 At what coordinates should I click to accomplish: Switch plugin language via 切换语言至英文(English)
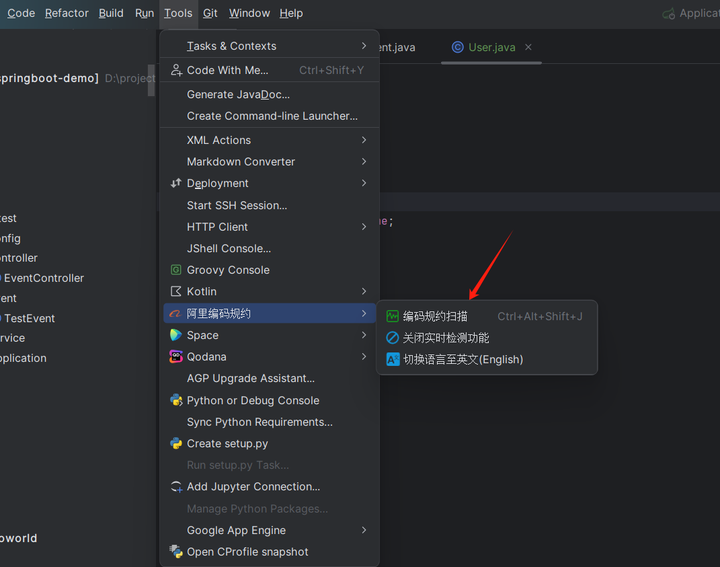click(462, 359)
